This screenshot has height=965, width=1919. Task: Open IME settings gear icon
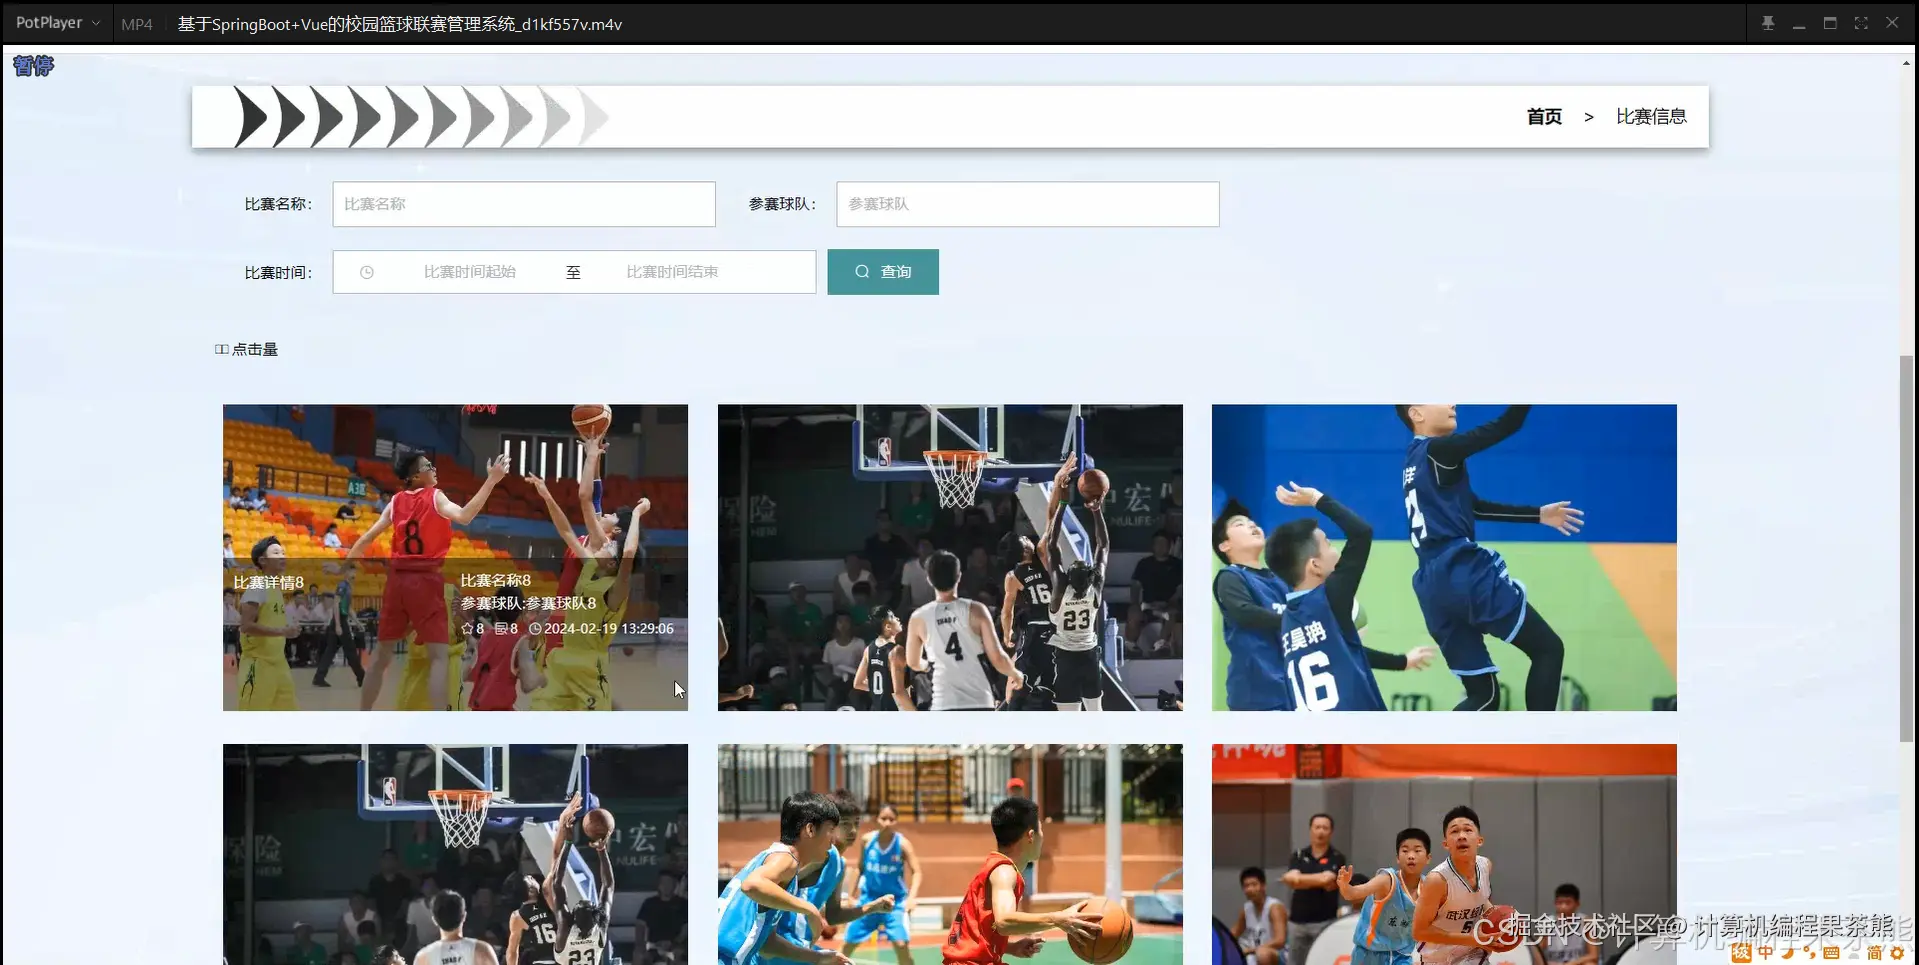1897,954
